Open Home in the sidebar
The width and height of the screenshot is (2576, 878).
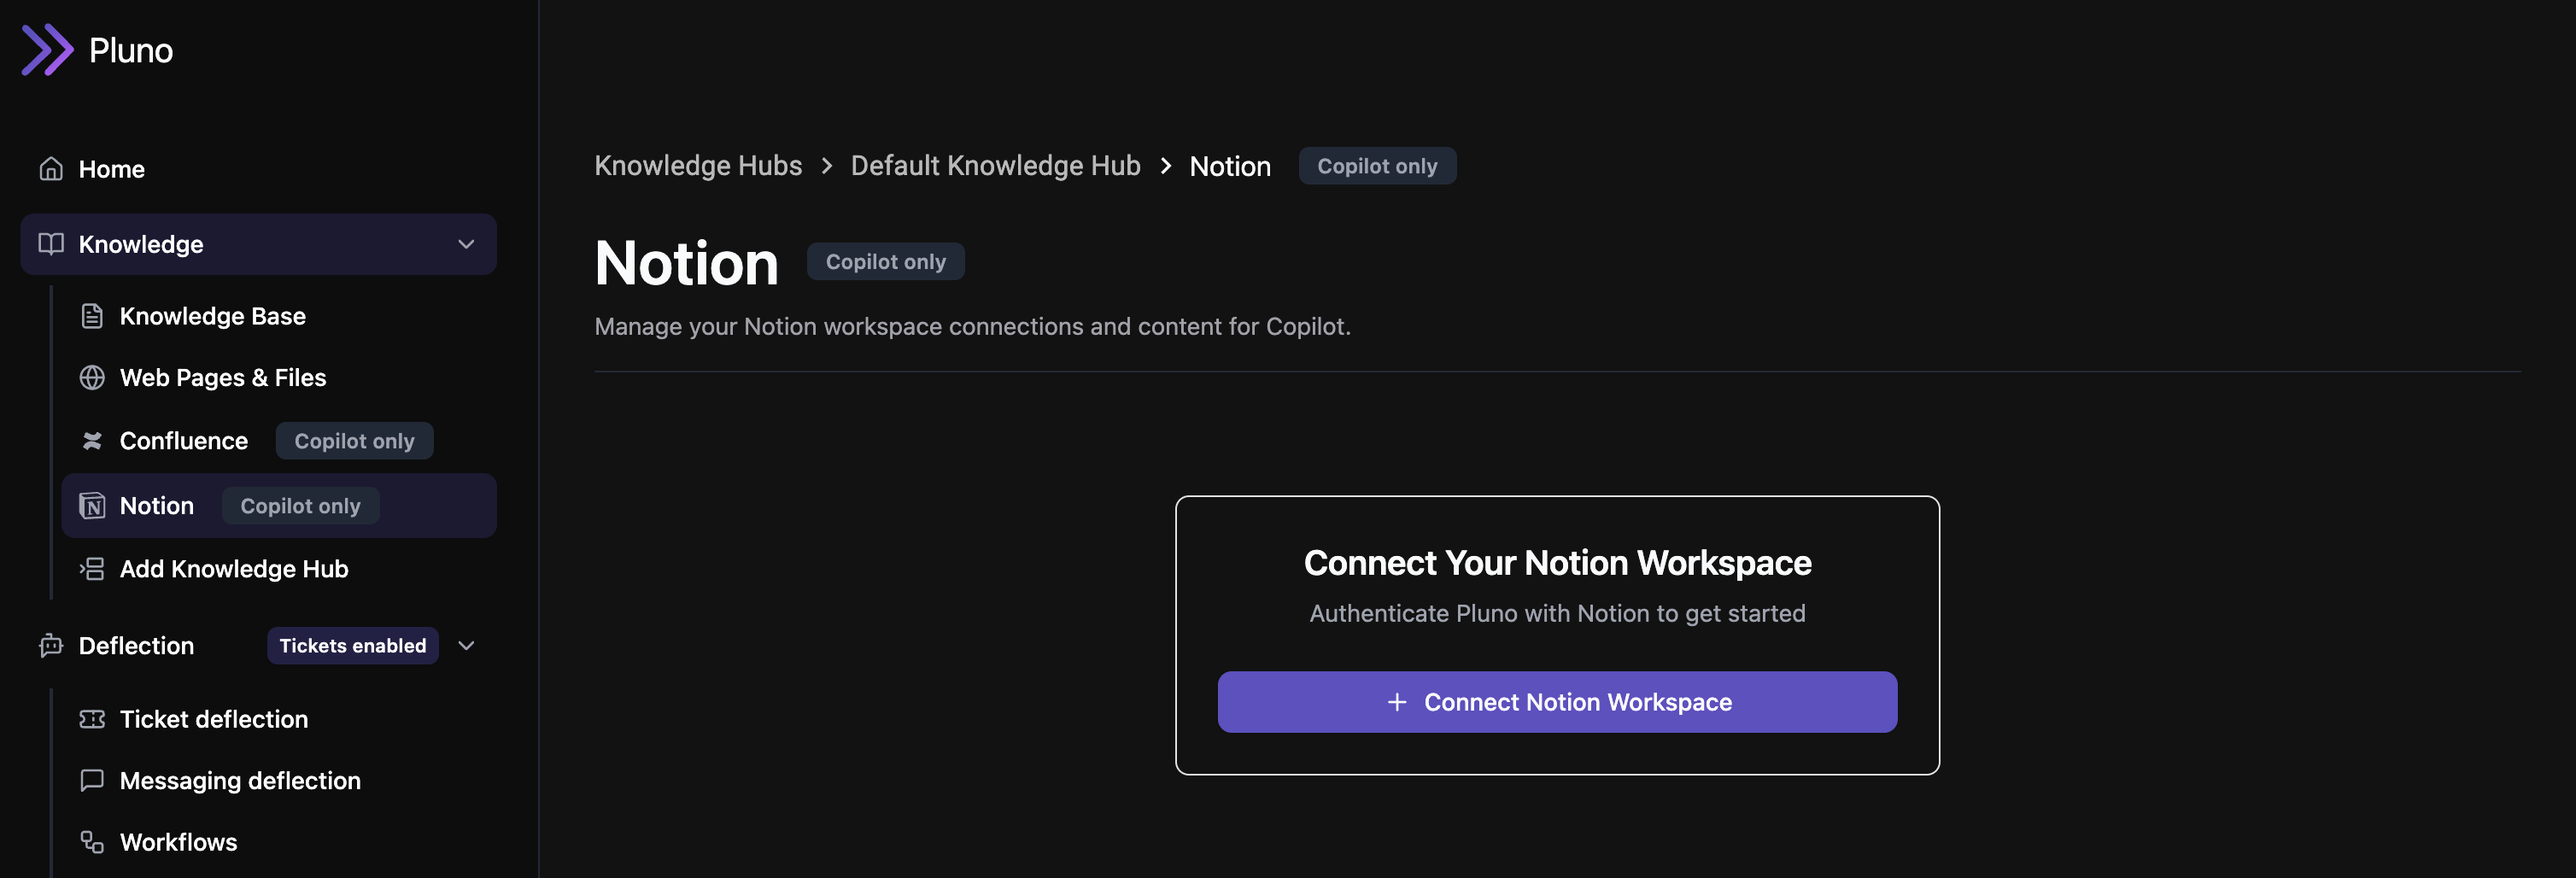pos(258,169)
